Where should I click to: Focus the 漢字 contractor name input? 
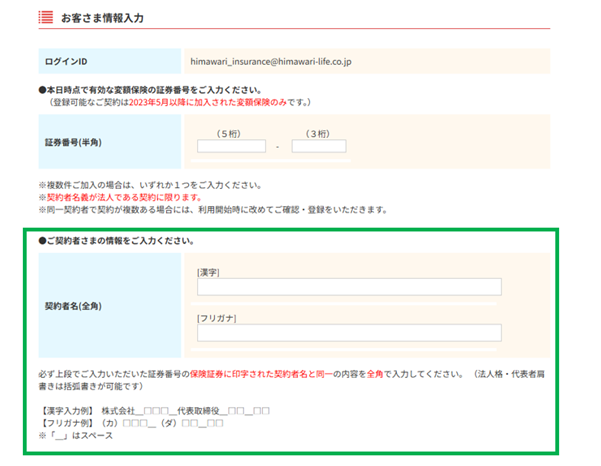pos(348,288)
